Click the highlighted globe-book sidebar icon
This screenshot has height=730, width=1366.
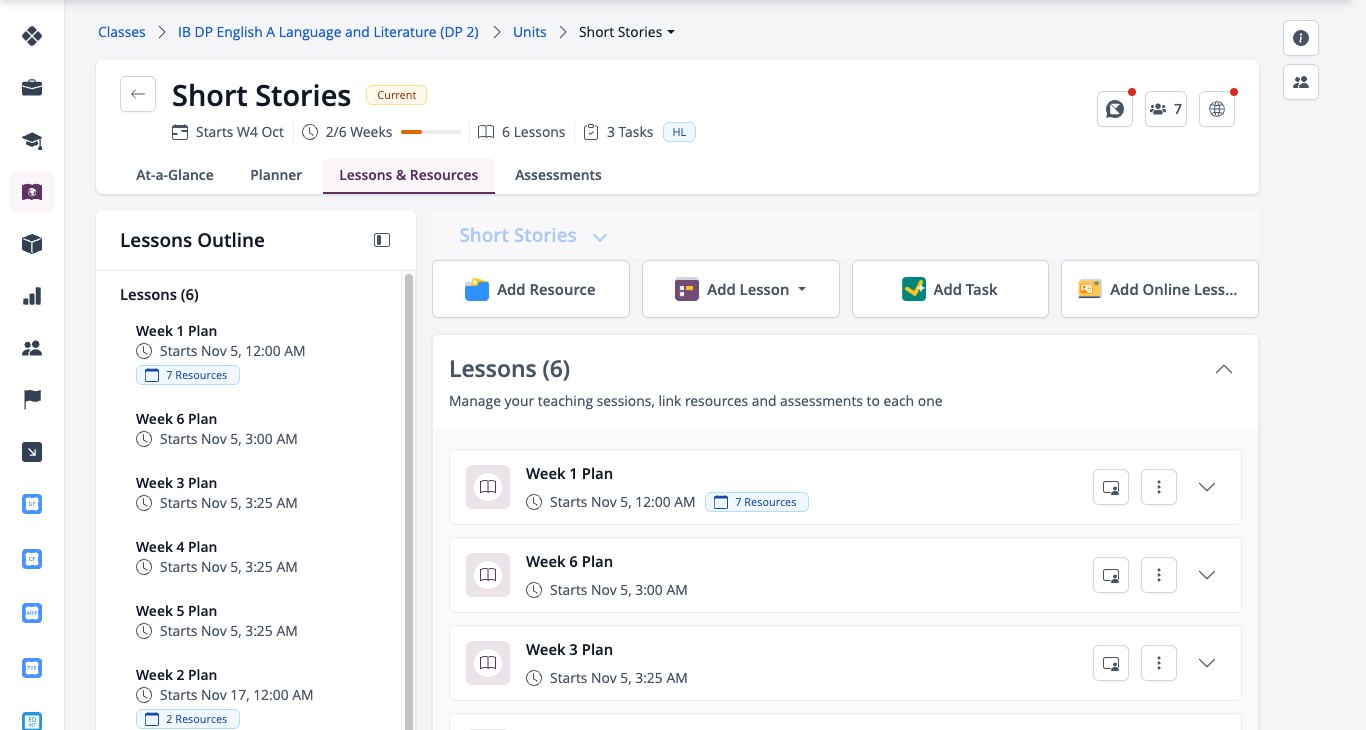(x=32, y=192)
